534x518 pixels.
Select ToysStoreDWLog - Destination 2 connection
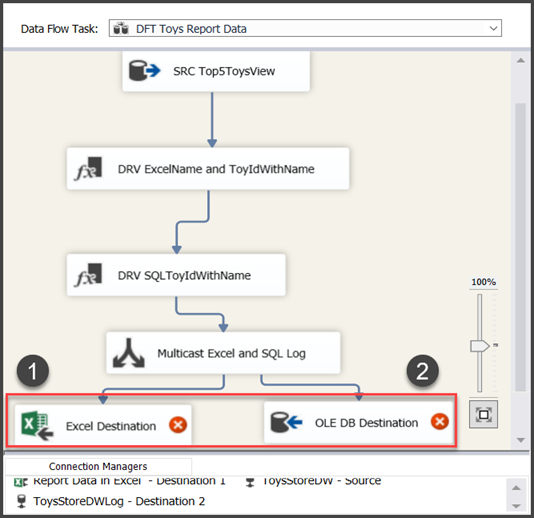pos(119,501)
